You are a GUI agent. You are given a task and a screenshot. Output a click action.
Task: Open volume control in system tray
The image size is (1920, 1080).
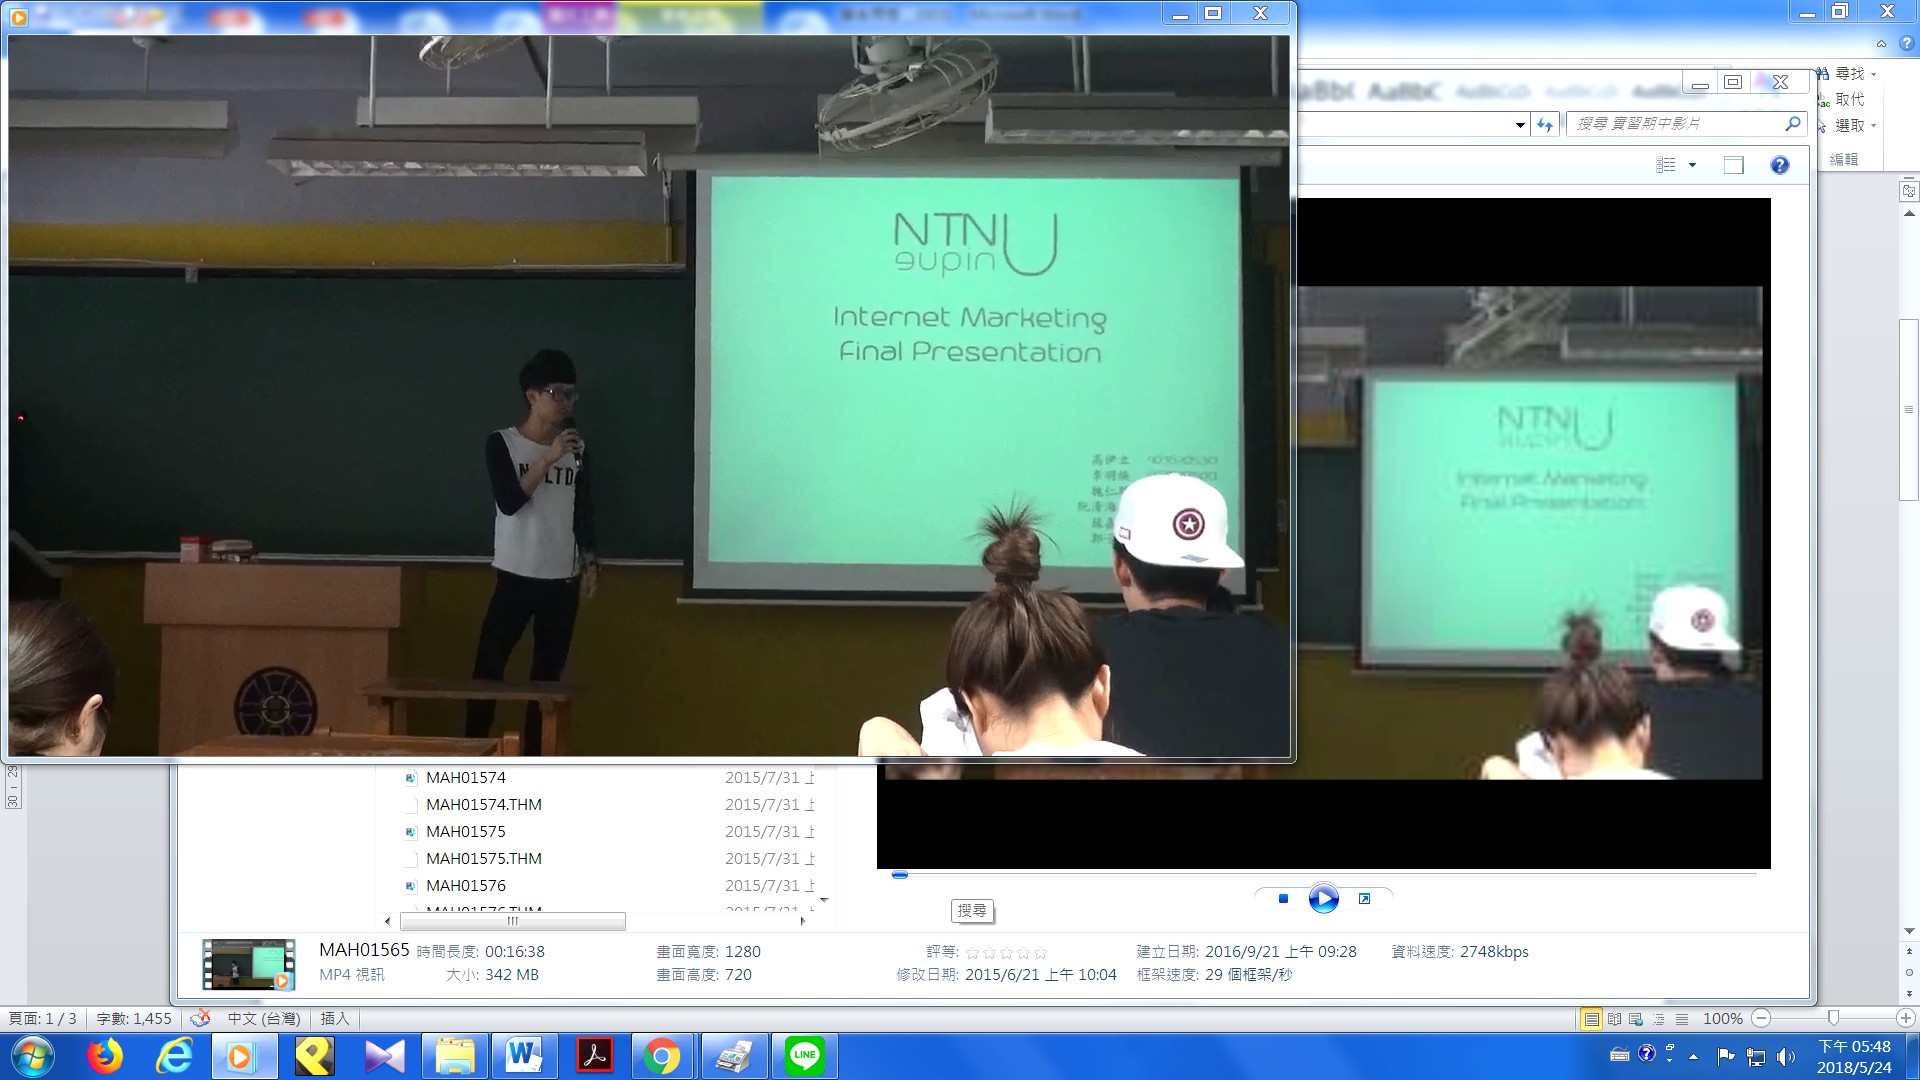coord(1785,1056)
